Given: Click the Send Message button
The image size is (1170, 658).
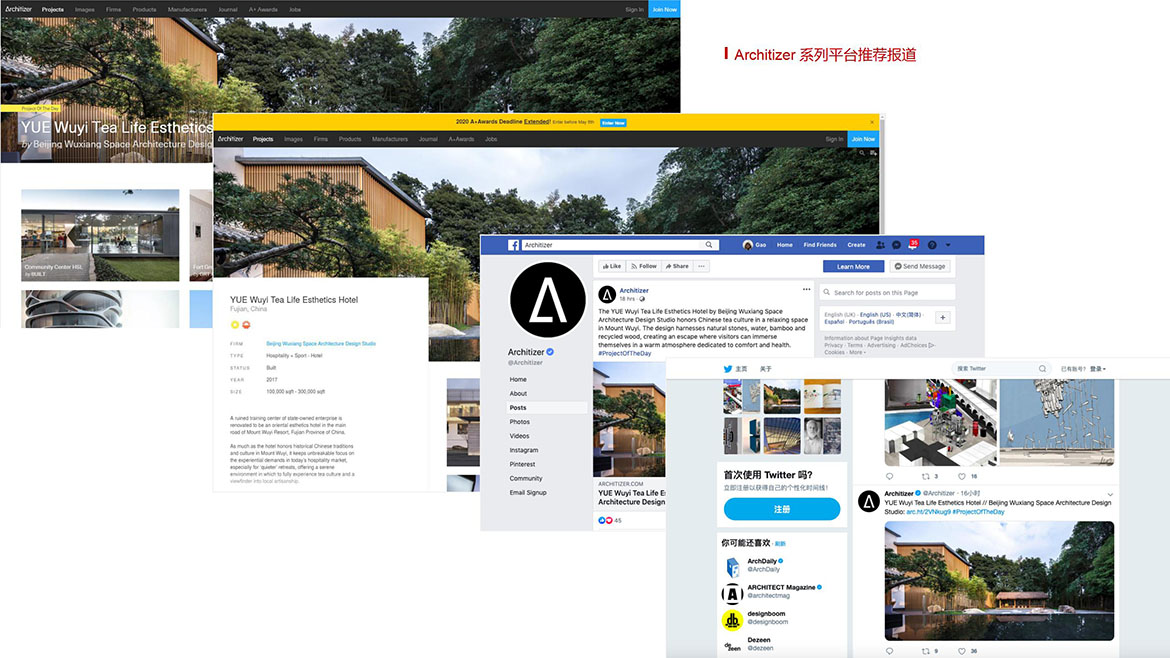Looking at the screenshot, I should [x=920, y=266].
